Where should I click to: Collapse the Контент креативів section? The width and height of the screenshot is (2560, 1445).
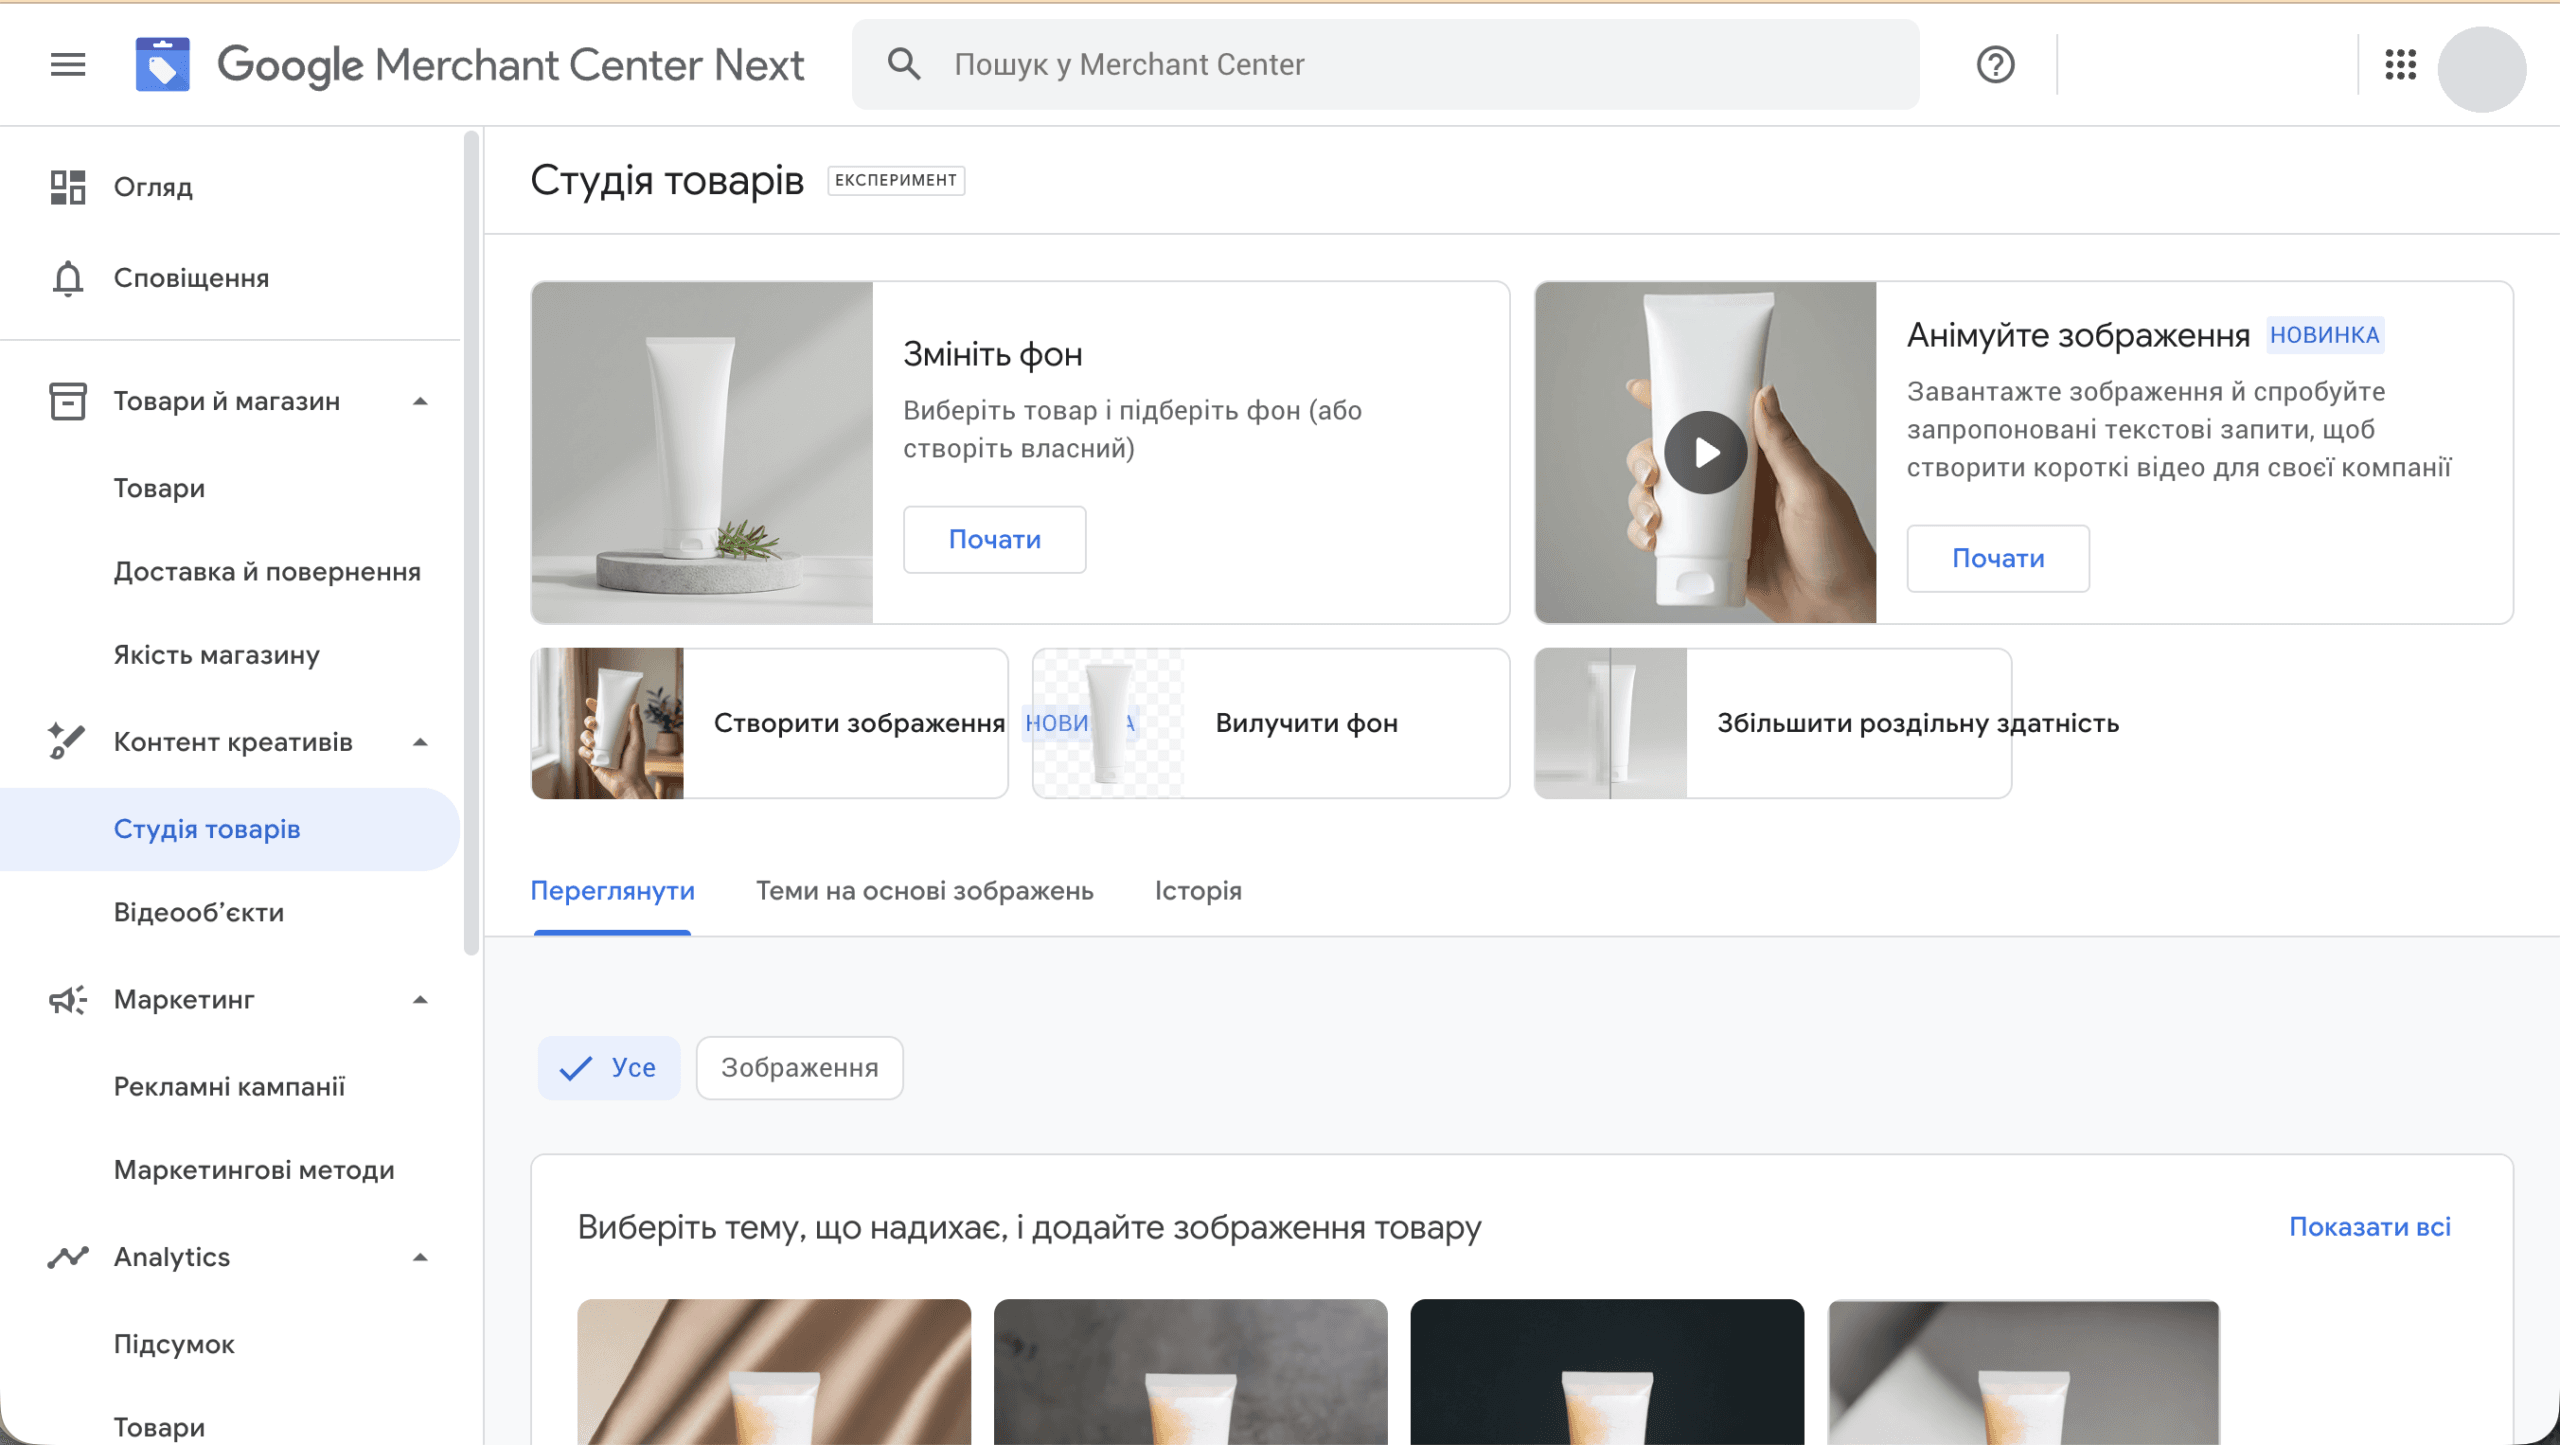pos(421,742)
